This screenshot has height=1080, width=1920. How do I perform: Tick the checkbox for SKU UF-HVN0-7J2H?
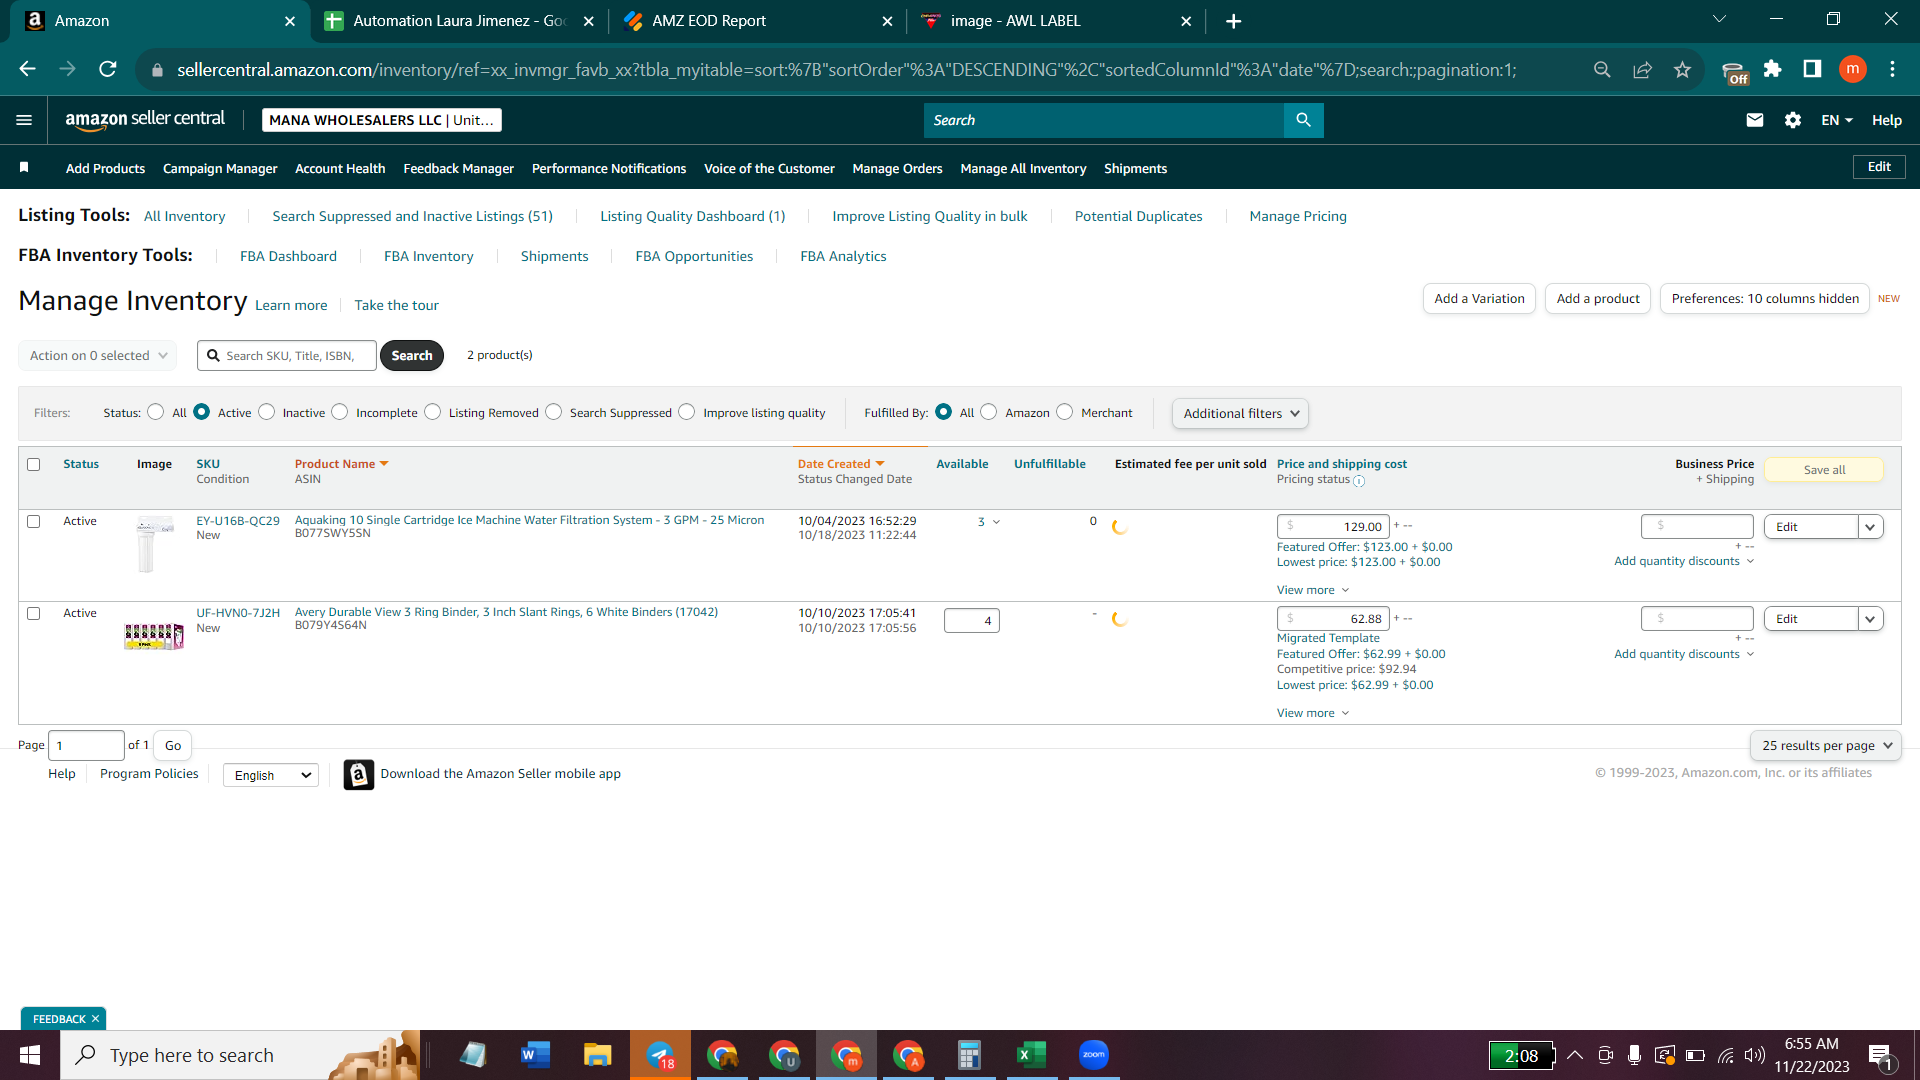pos(34,613)
